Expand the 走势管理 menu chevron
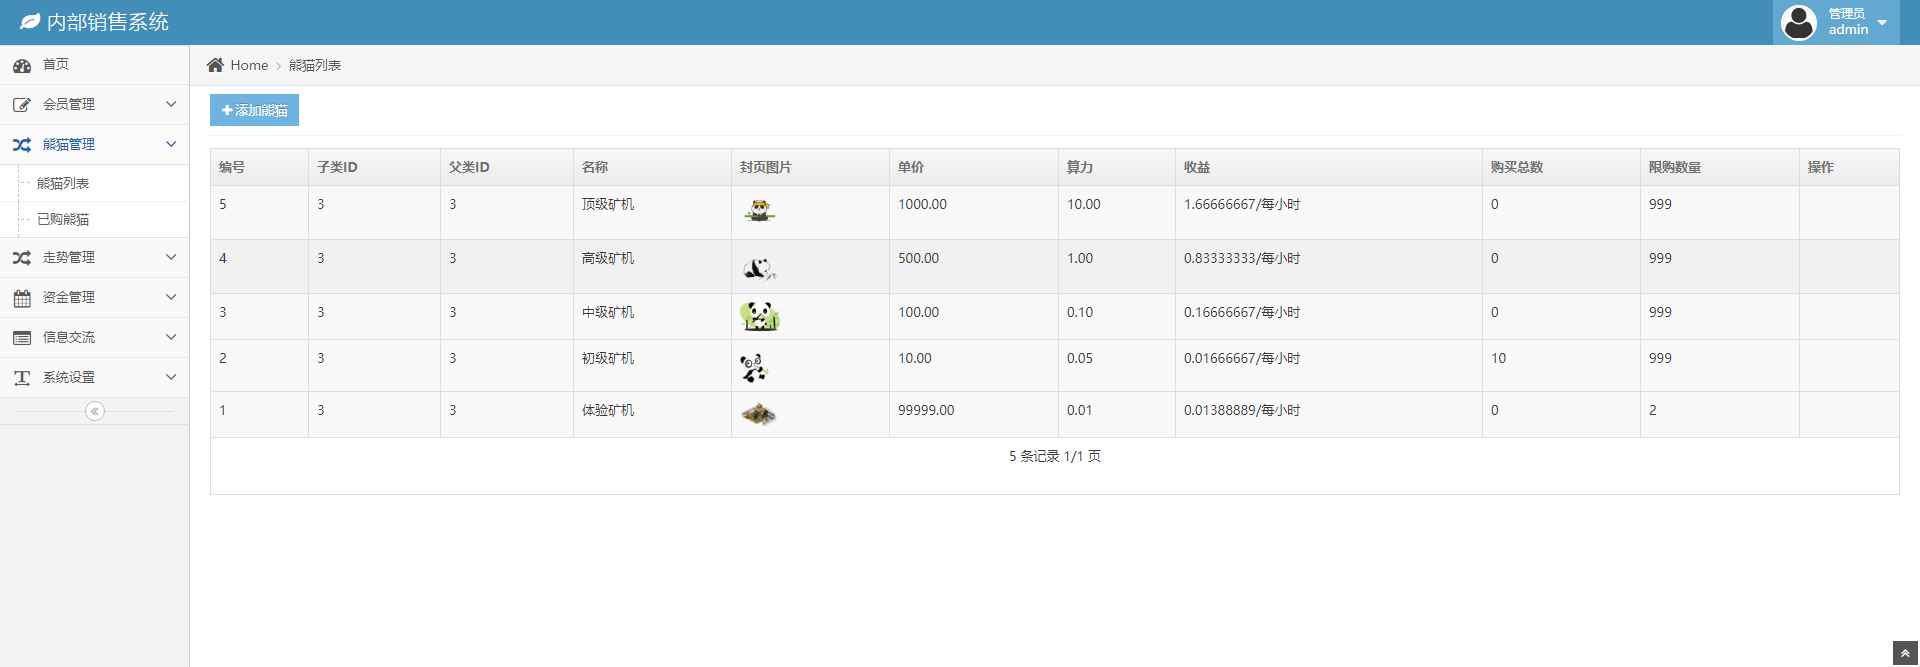The image size is (1920, 667). [171, 257]
